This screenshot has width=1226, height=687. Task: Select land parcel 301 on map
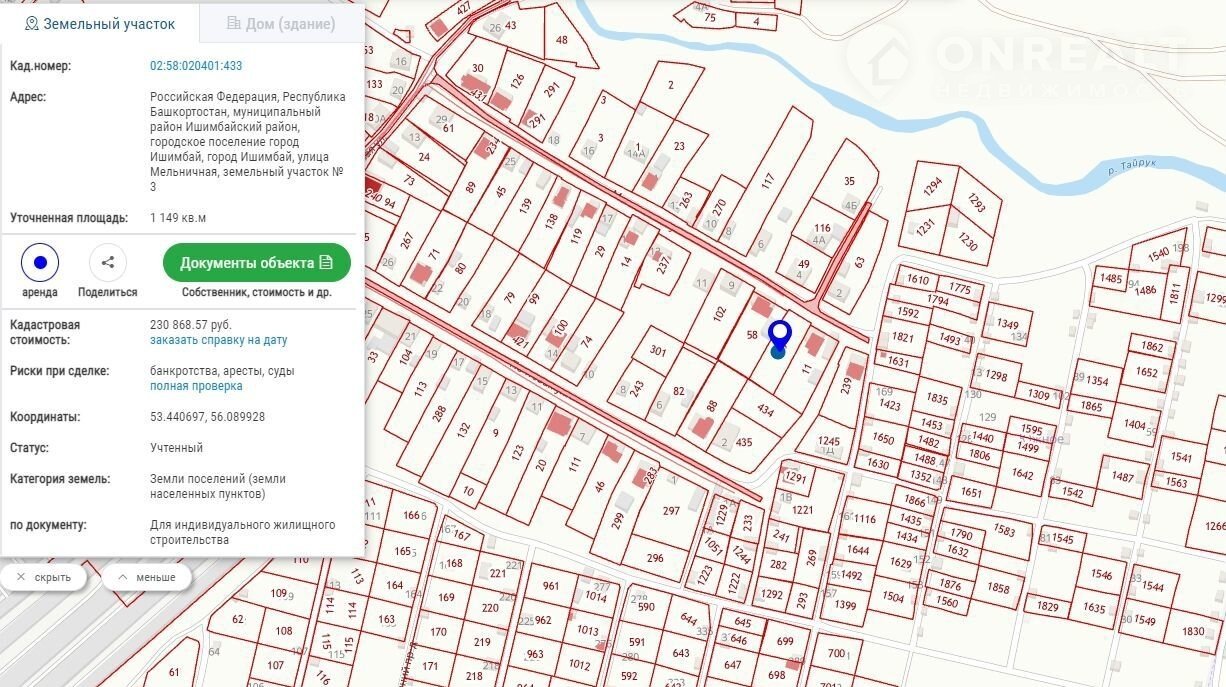pyautogui.click(x=657, y=351)
